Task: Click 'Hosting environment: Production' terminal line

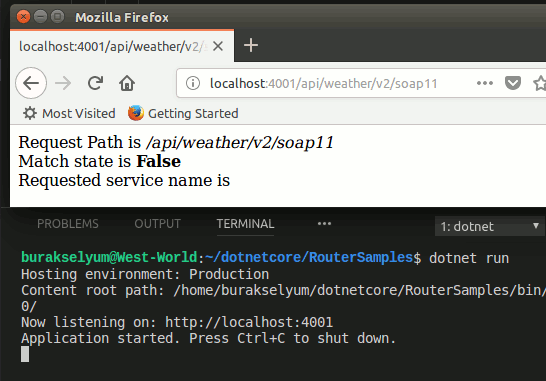Action: [145, 274]
